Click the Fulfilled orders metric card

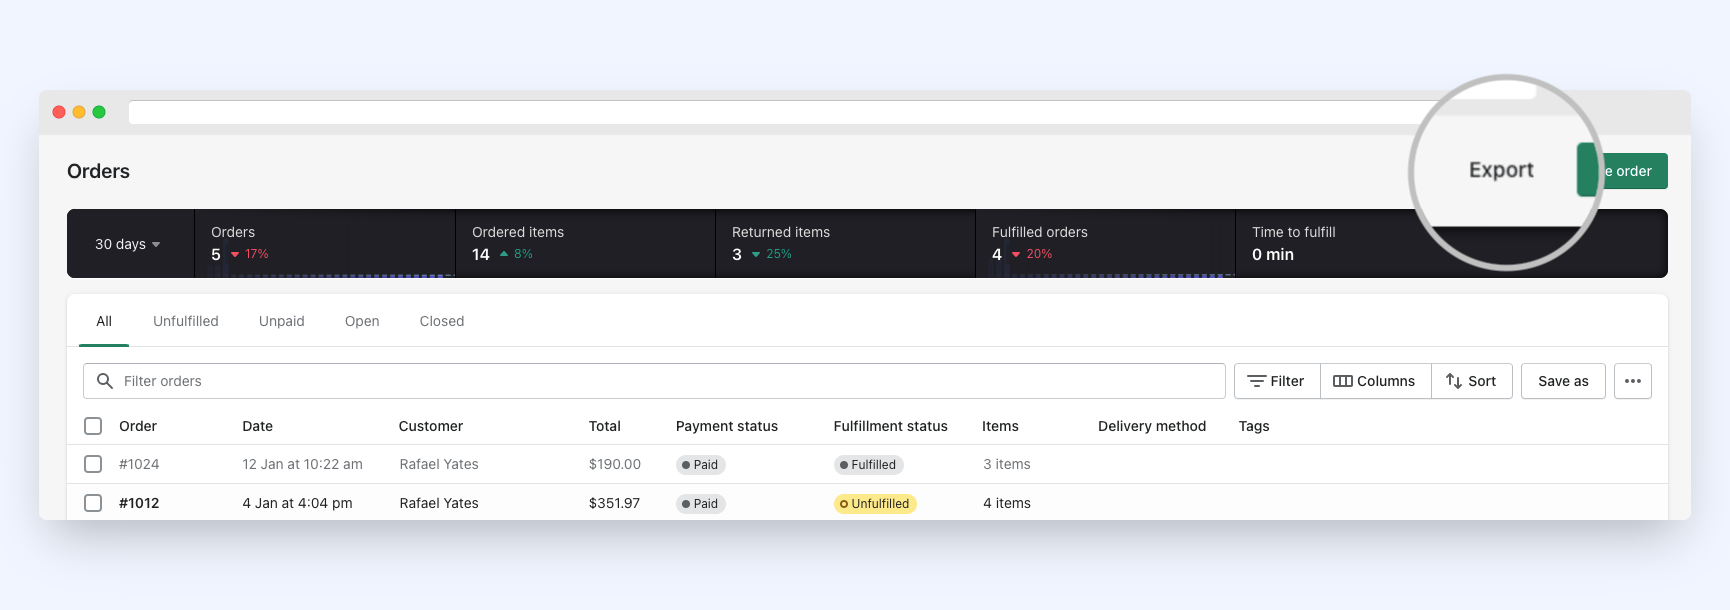[x=1105, y=243]
